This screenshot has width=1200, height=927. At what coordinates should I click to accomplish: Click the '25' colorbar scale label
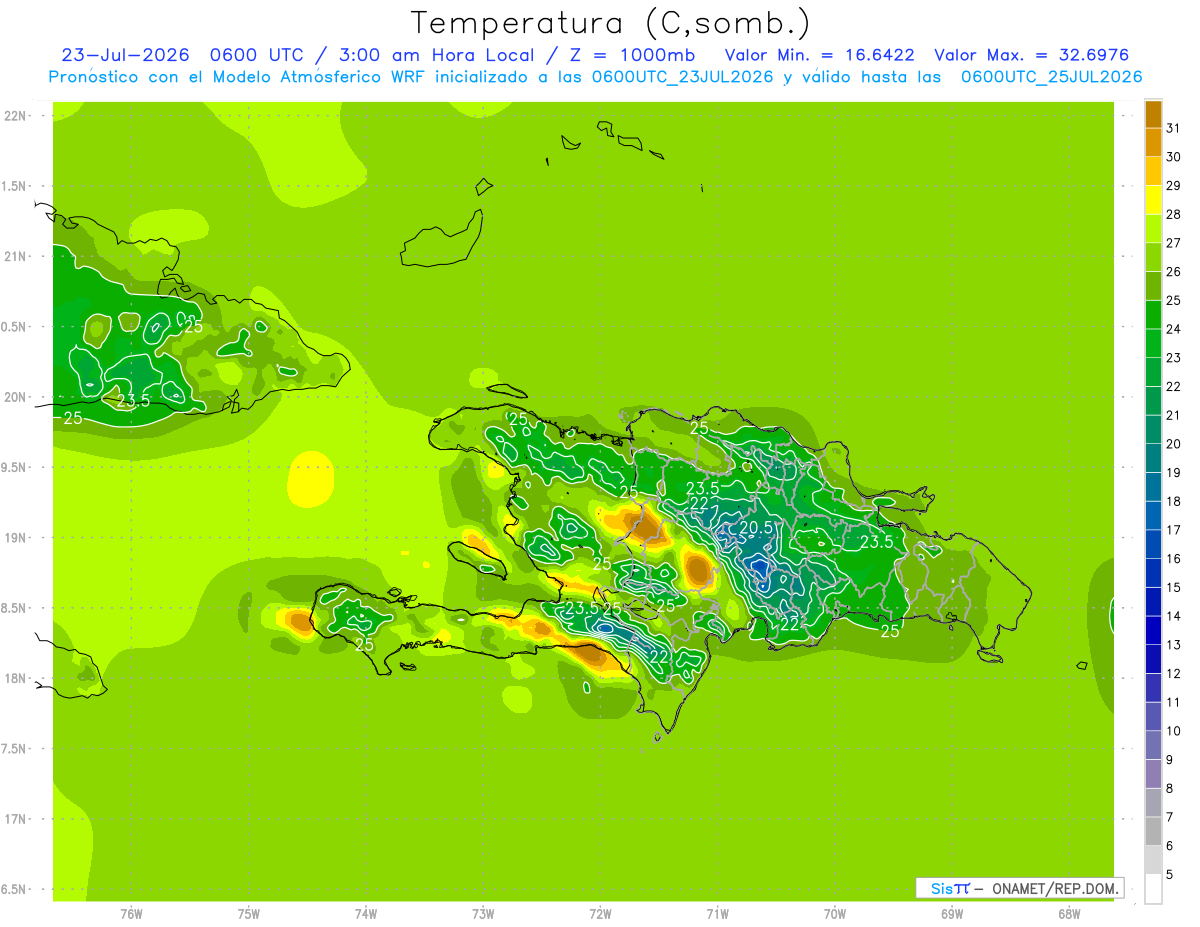click(x=1173, y=300)
